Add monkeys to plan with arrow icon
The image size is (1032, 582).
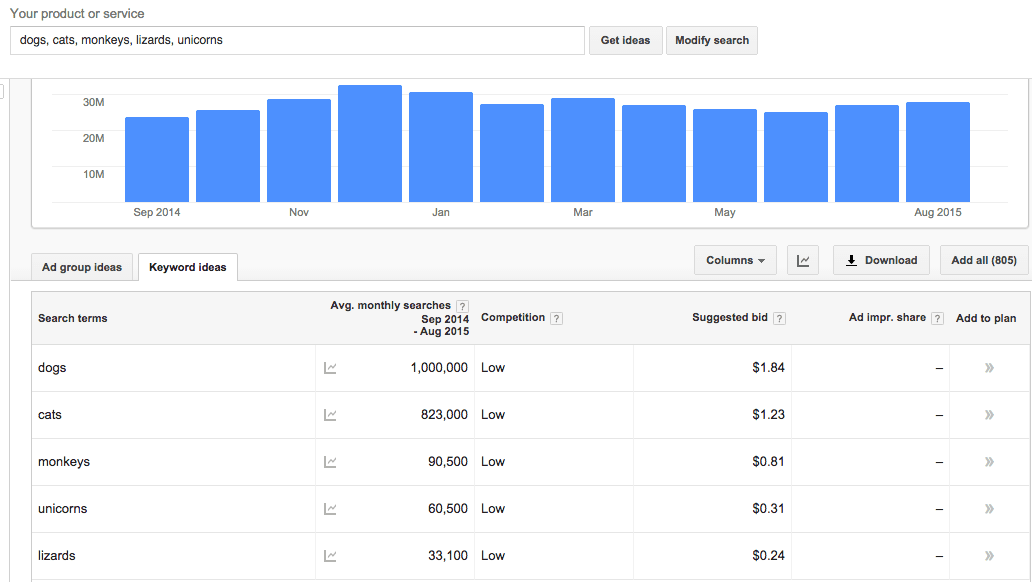[x=989, y=462]
